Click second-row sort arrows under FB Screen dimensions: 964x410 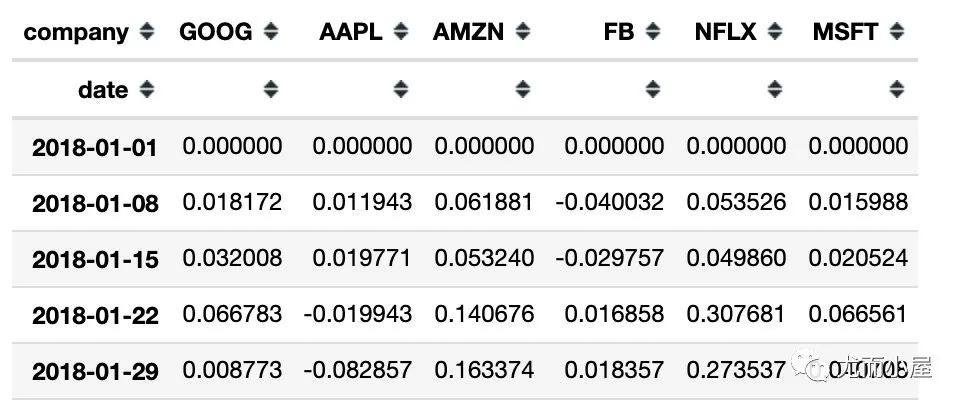(x=651, y=90)
